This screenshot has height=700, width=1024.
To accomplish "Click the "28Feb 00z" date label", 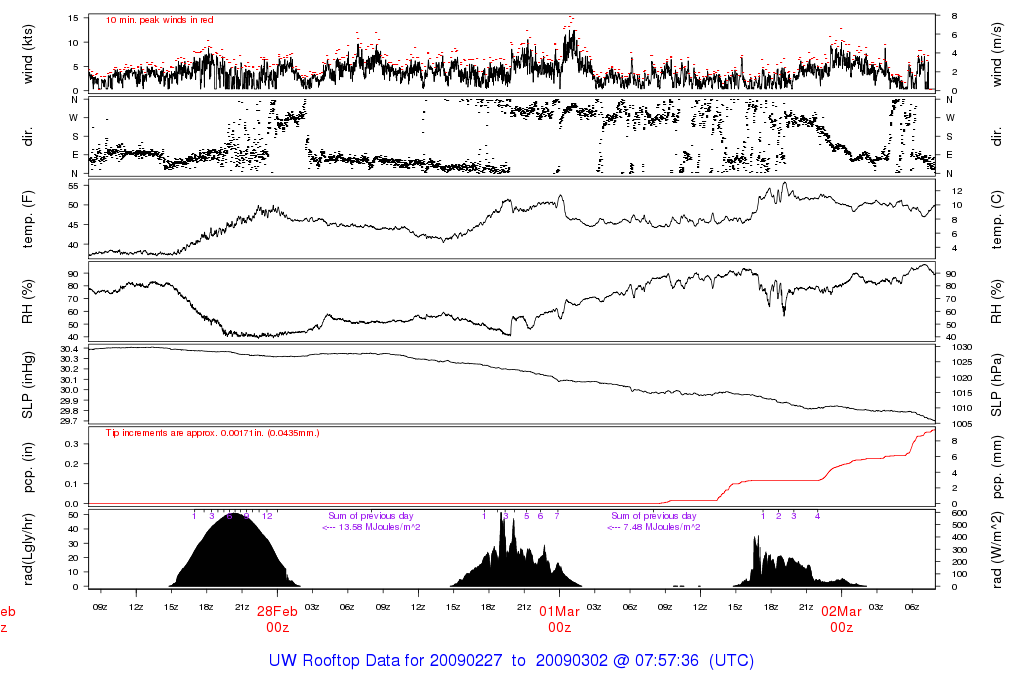I will pyautogui.click(x=277, y=620).
